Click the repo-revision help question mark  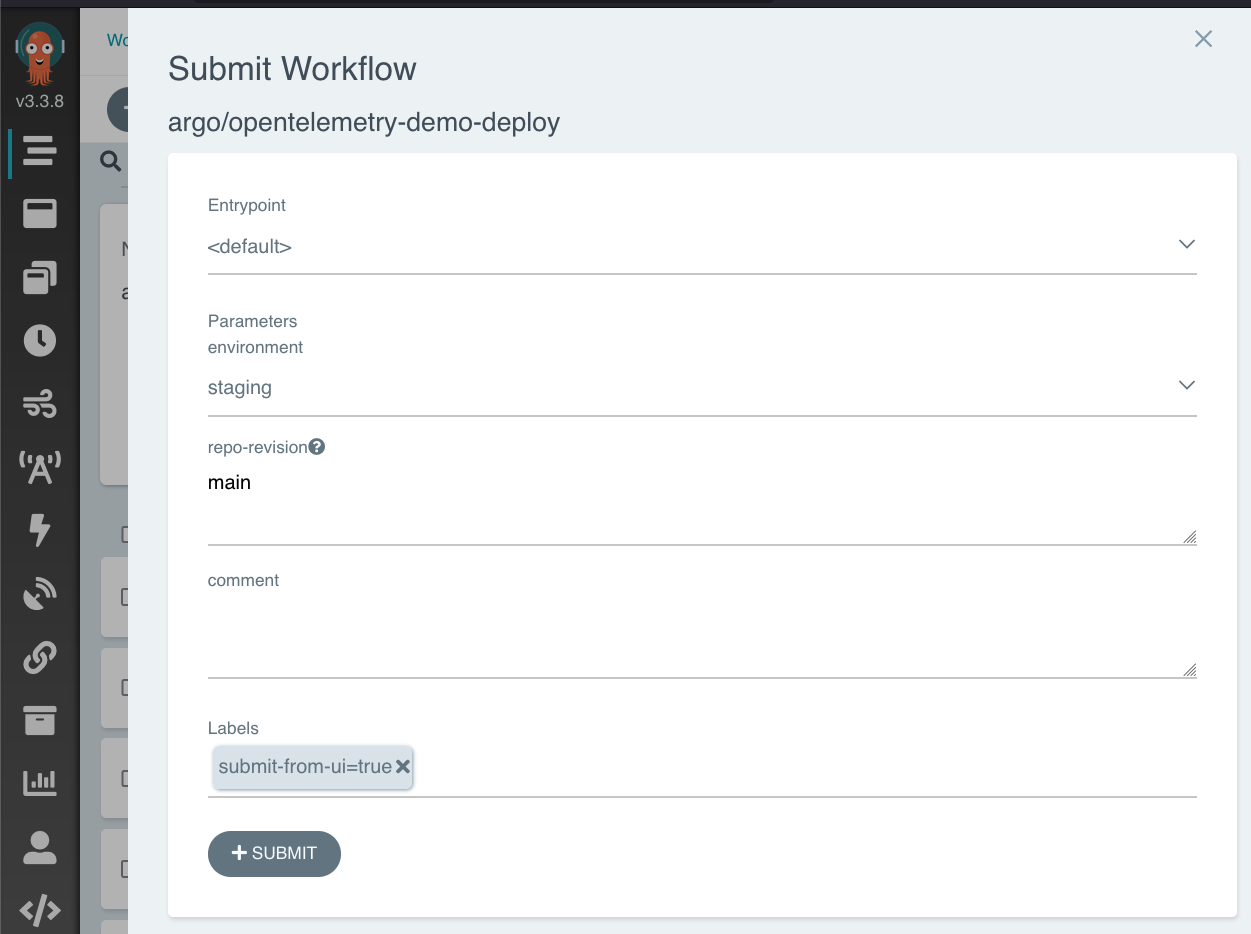tap(317, 447)
